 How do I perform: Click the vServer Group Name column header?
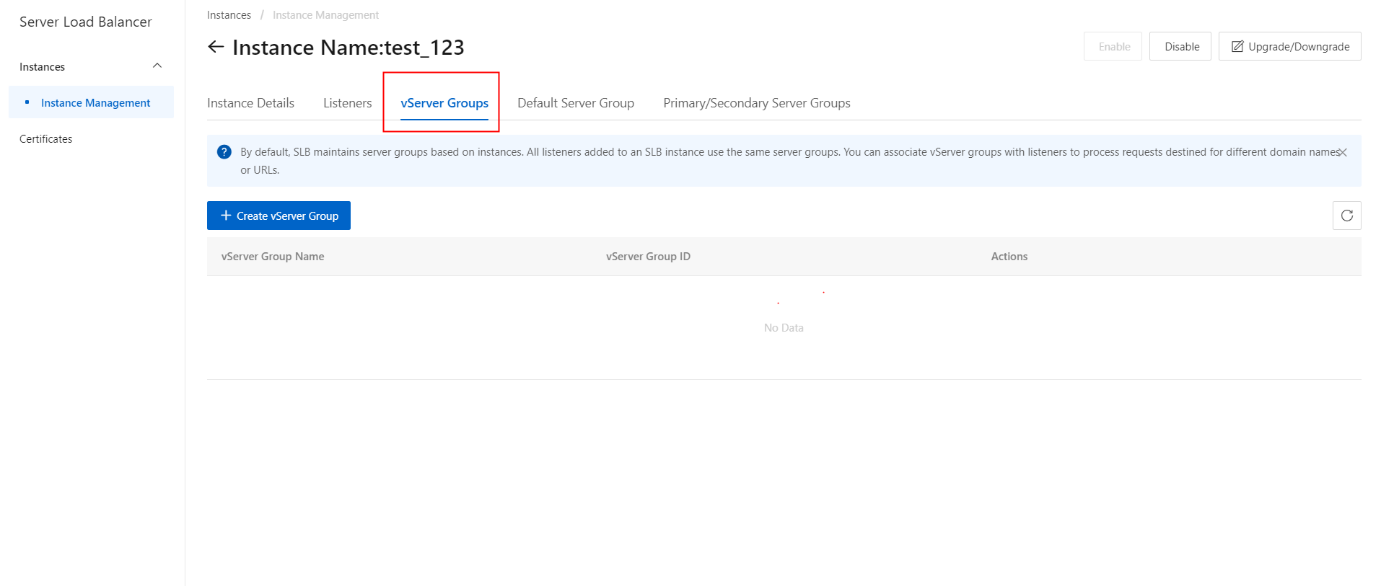click(x=272, y=257)
